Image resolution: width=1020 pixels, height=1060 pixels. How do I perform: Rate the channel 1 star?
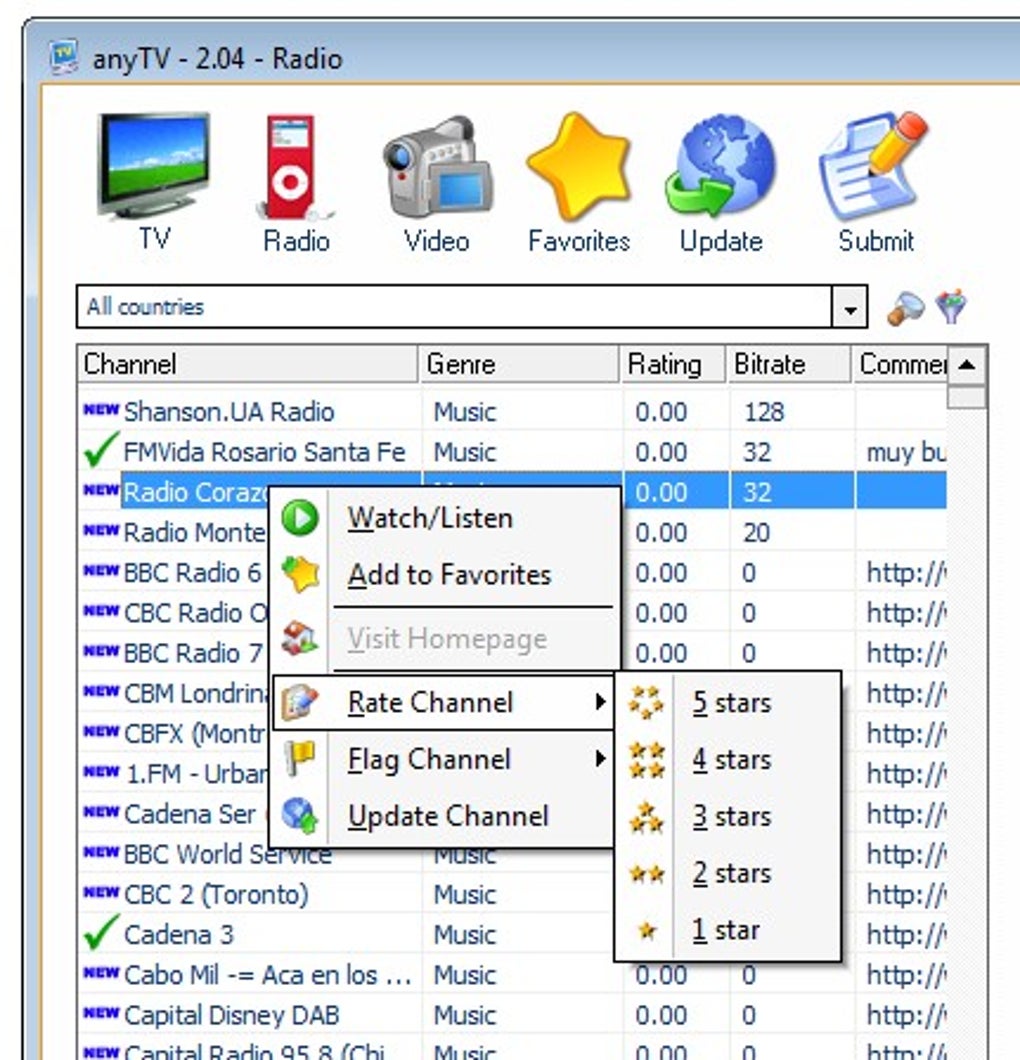point(726,930)
